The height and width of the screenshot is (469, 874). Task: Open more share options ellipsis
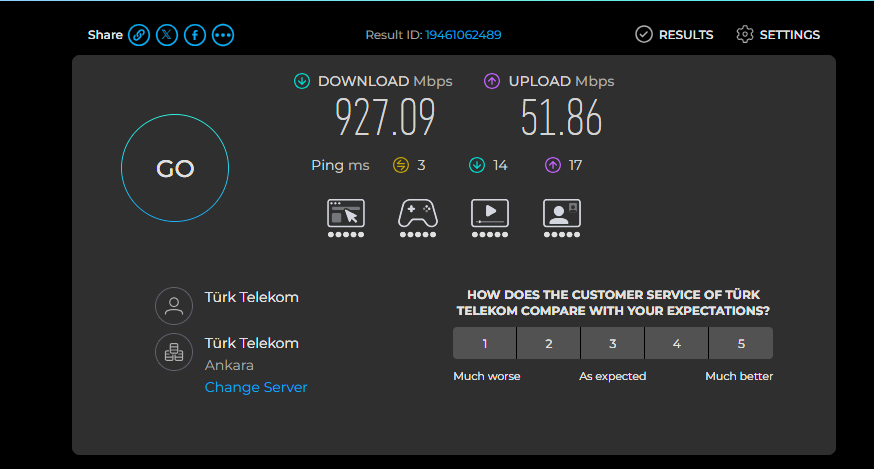click(x=223, y=35)
